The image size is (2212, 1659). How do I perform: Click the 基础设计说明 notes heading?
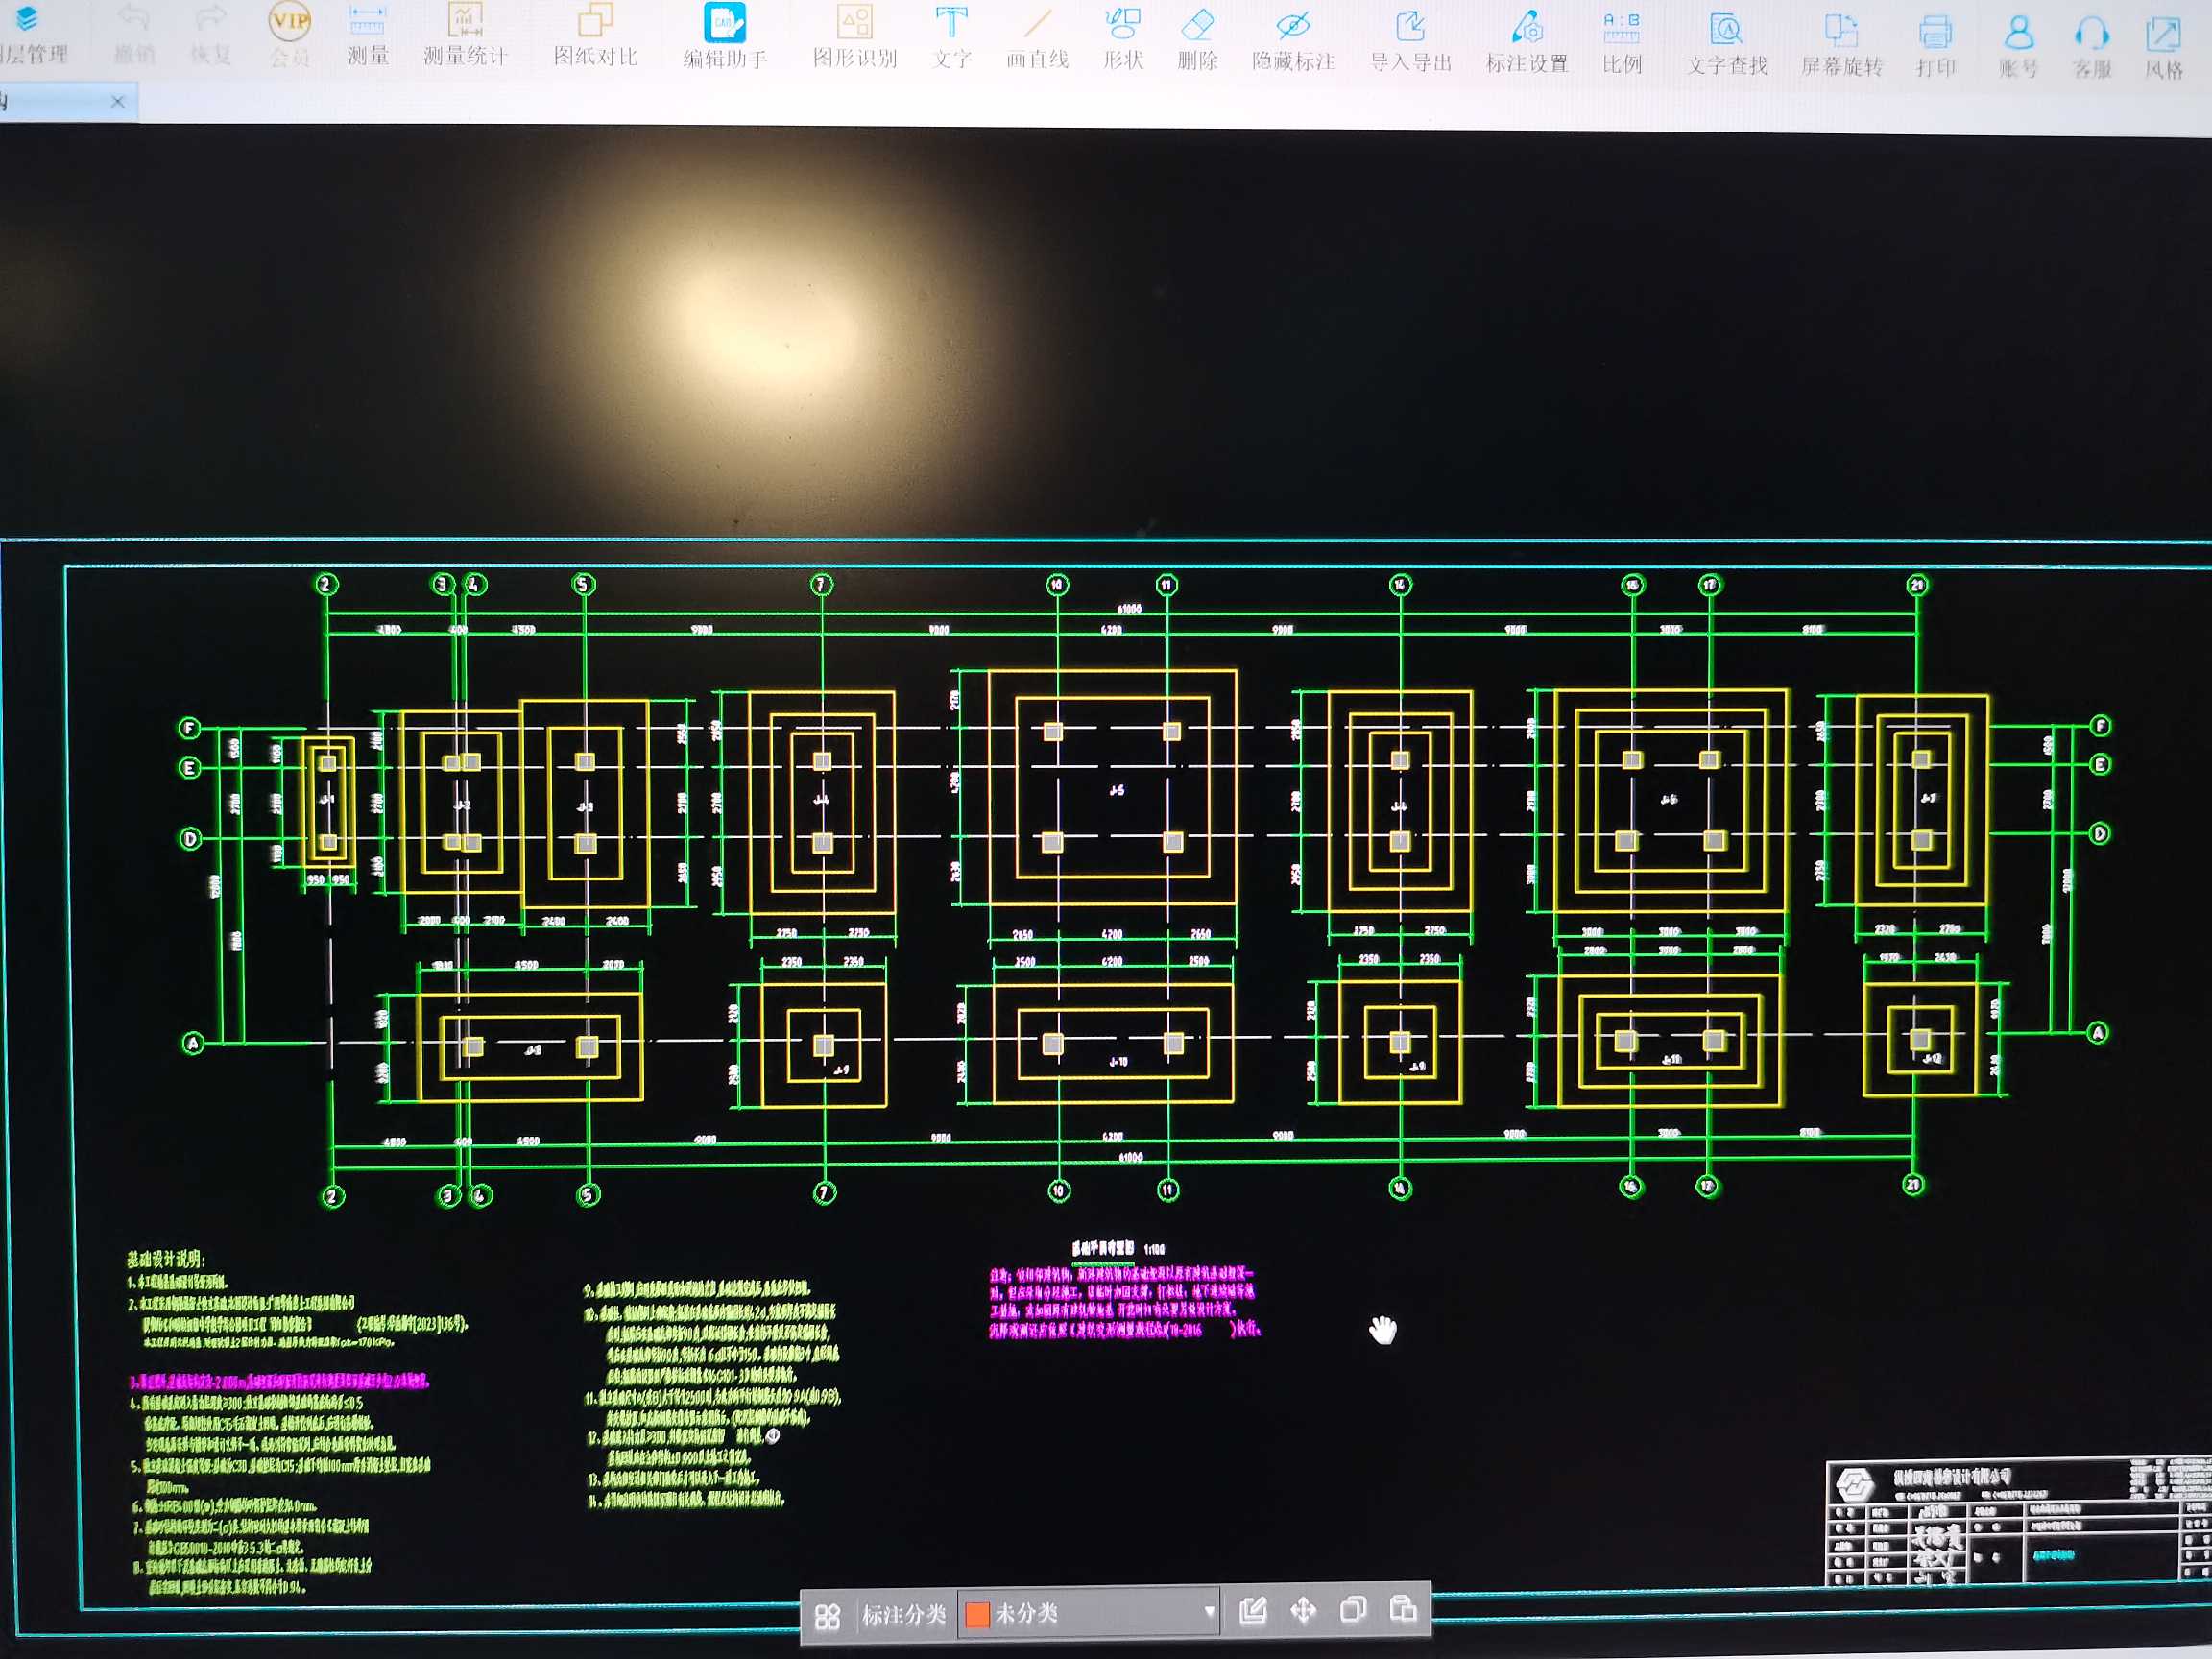click(x=165, y=1259)
